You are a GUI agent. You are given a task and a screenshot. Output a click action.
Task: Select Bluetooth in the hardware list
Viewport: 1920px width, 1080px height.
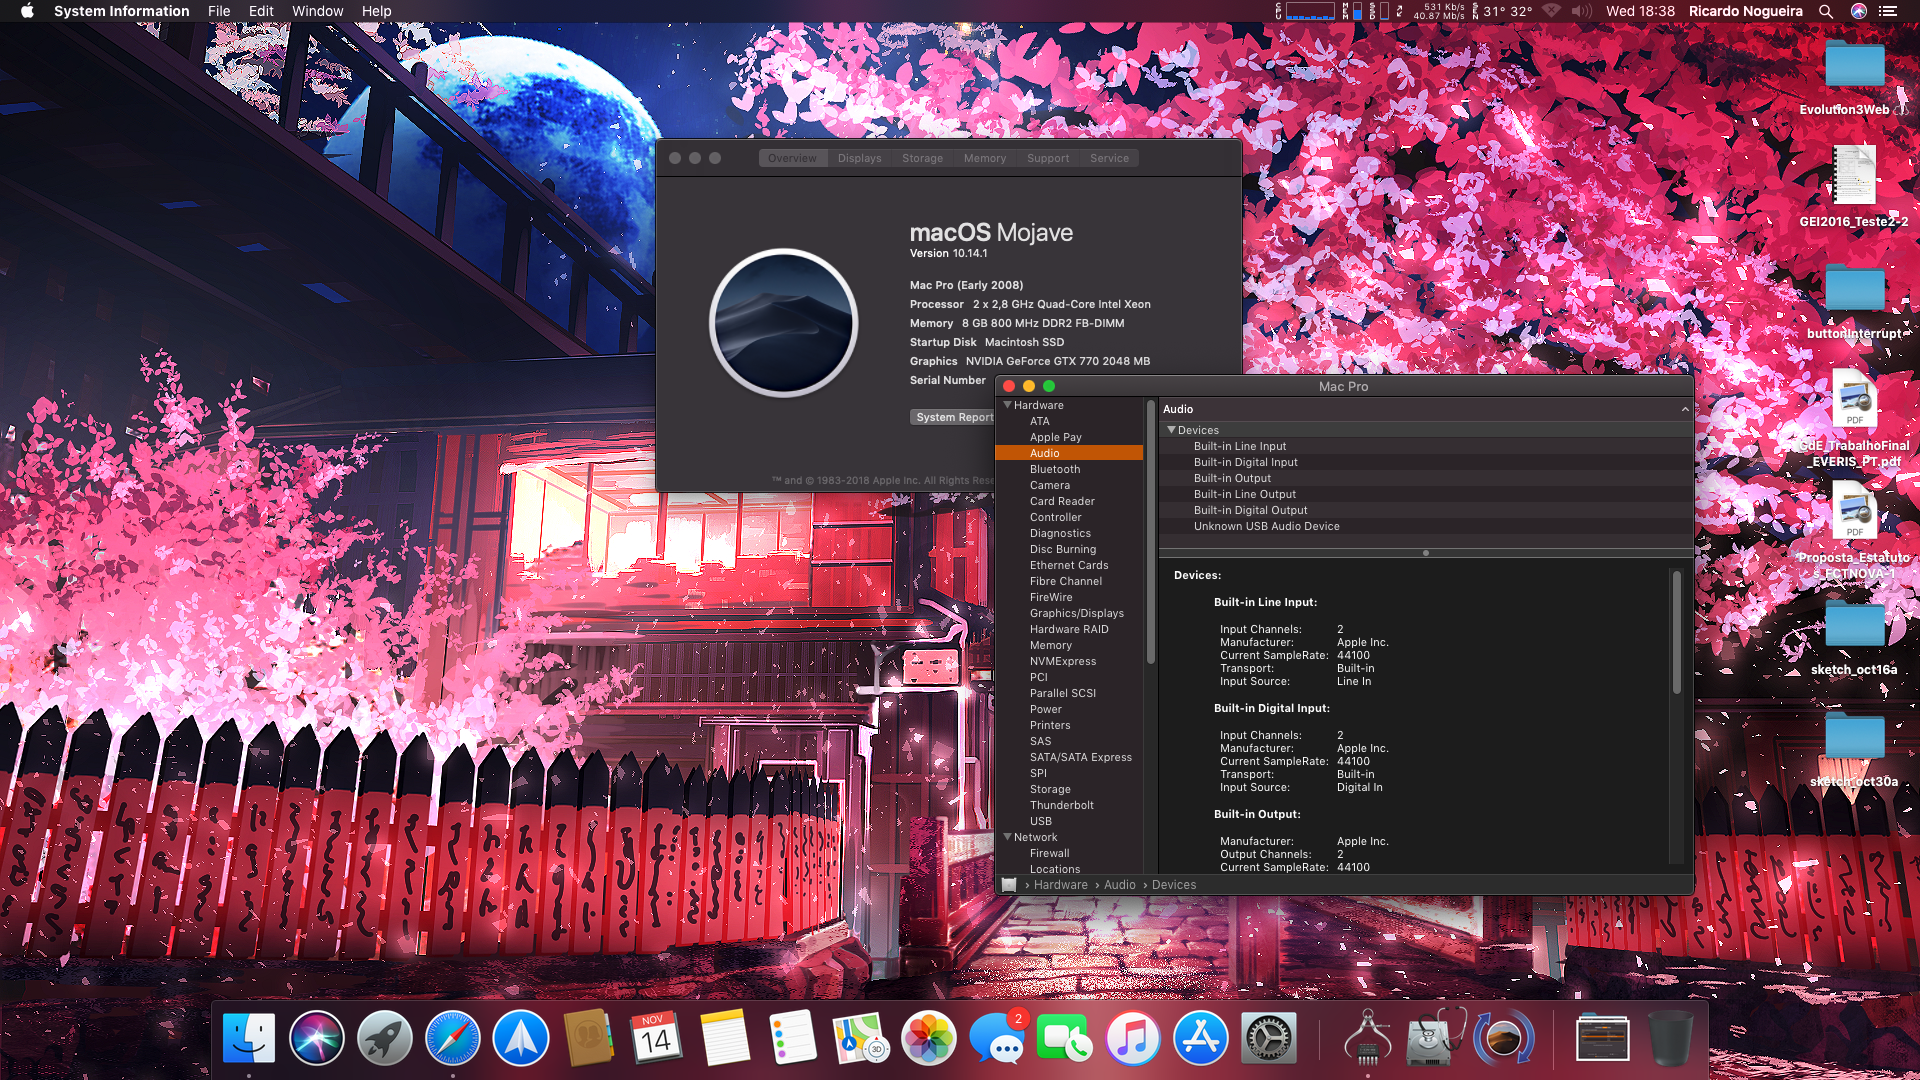pyautogui.click(x=1055, y=469)
